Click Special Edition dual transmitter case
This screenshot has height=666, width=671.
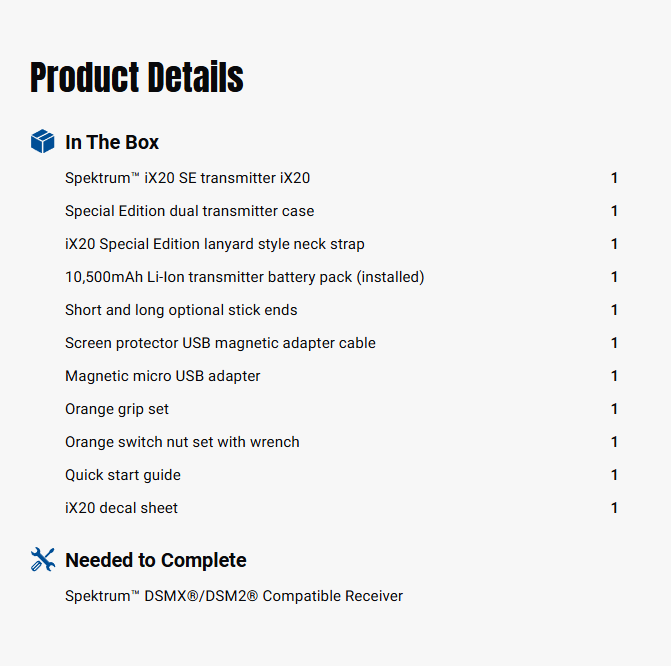click(189, 211)
